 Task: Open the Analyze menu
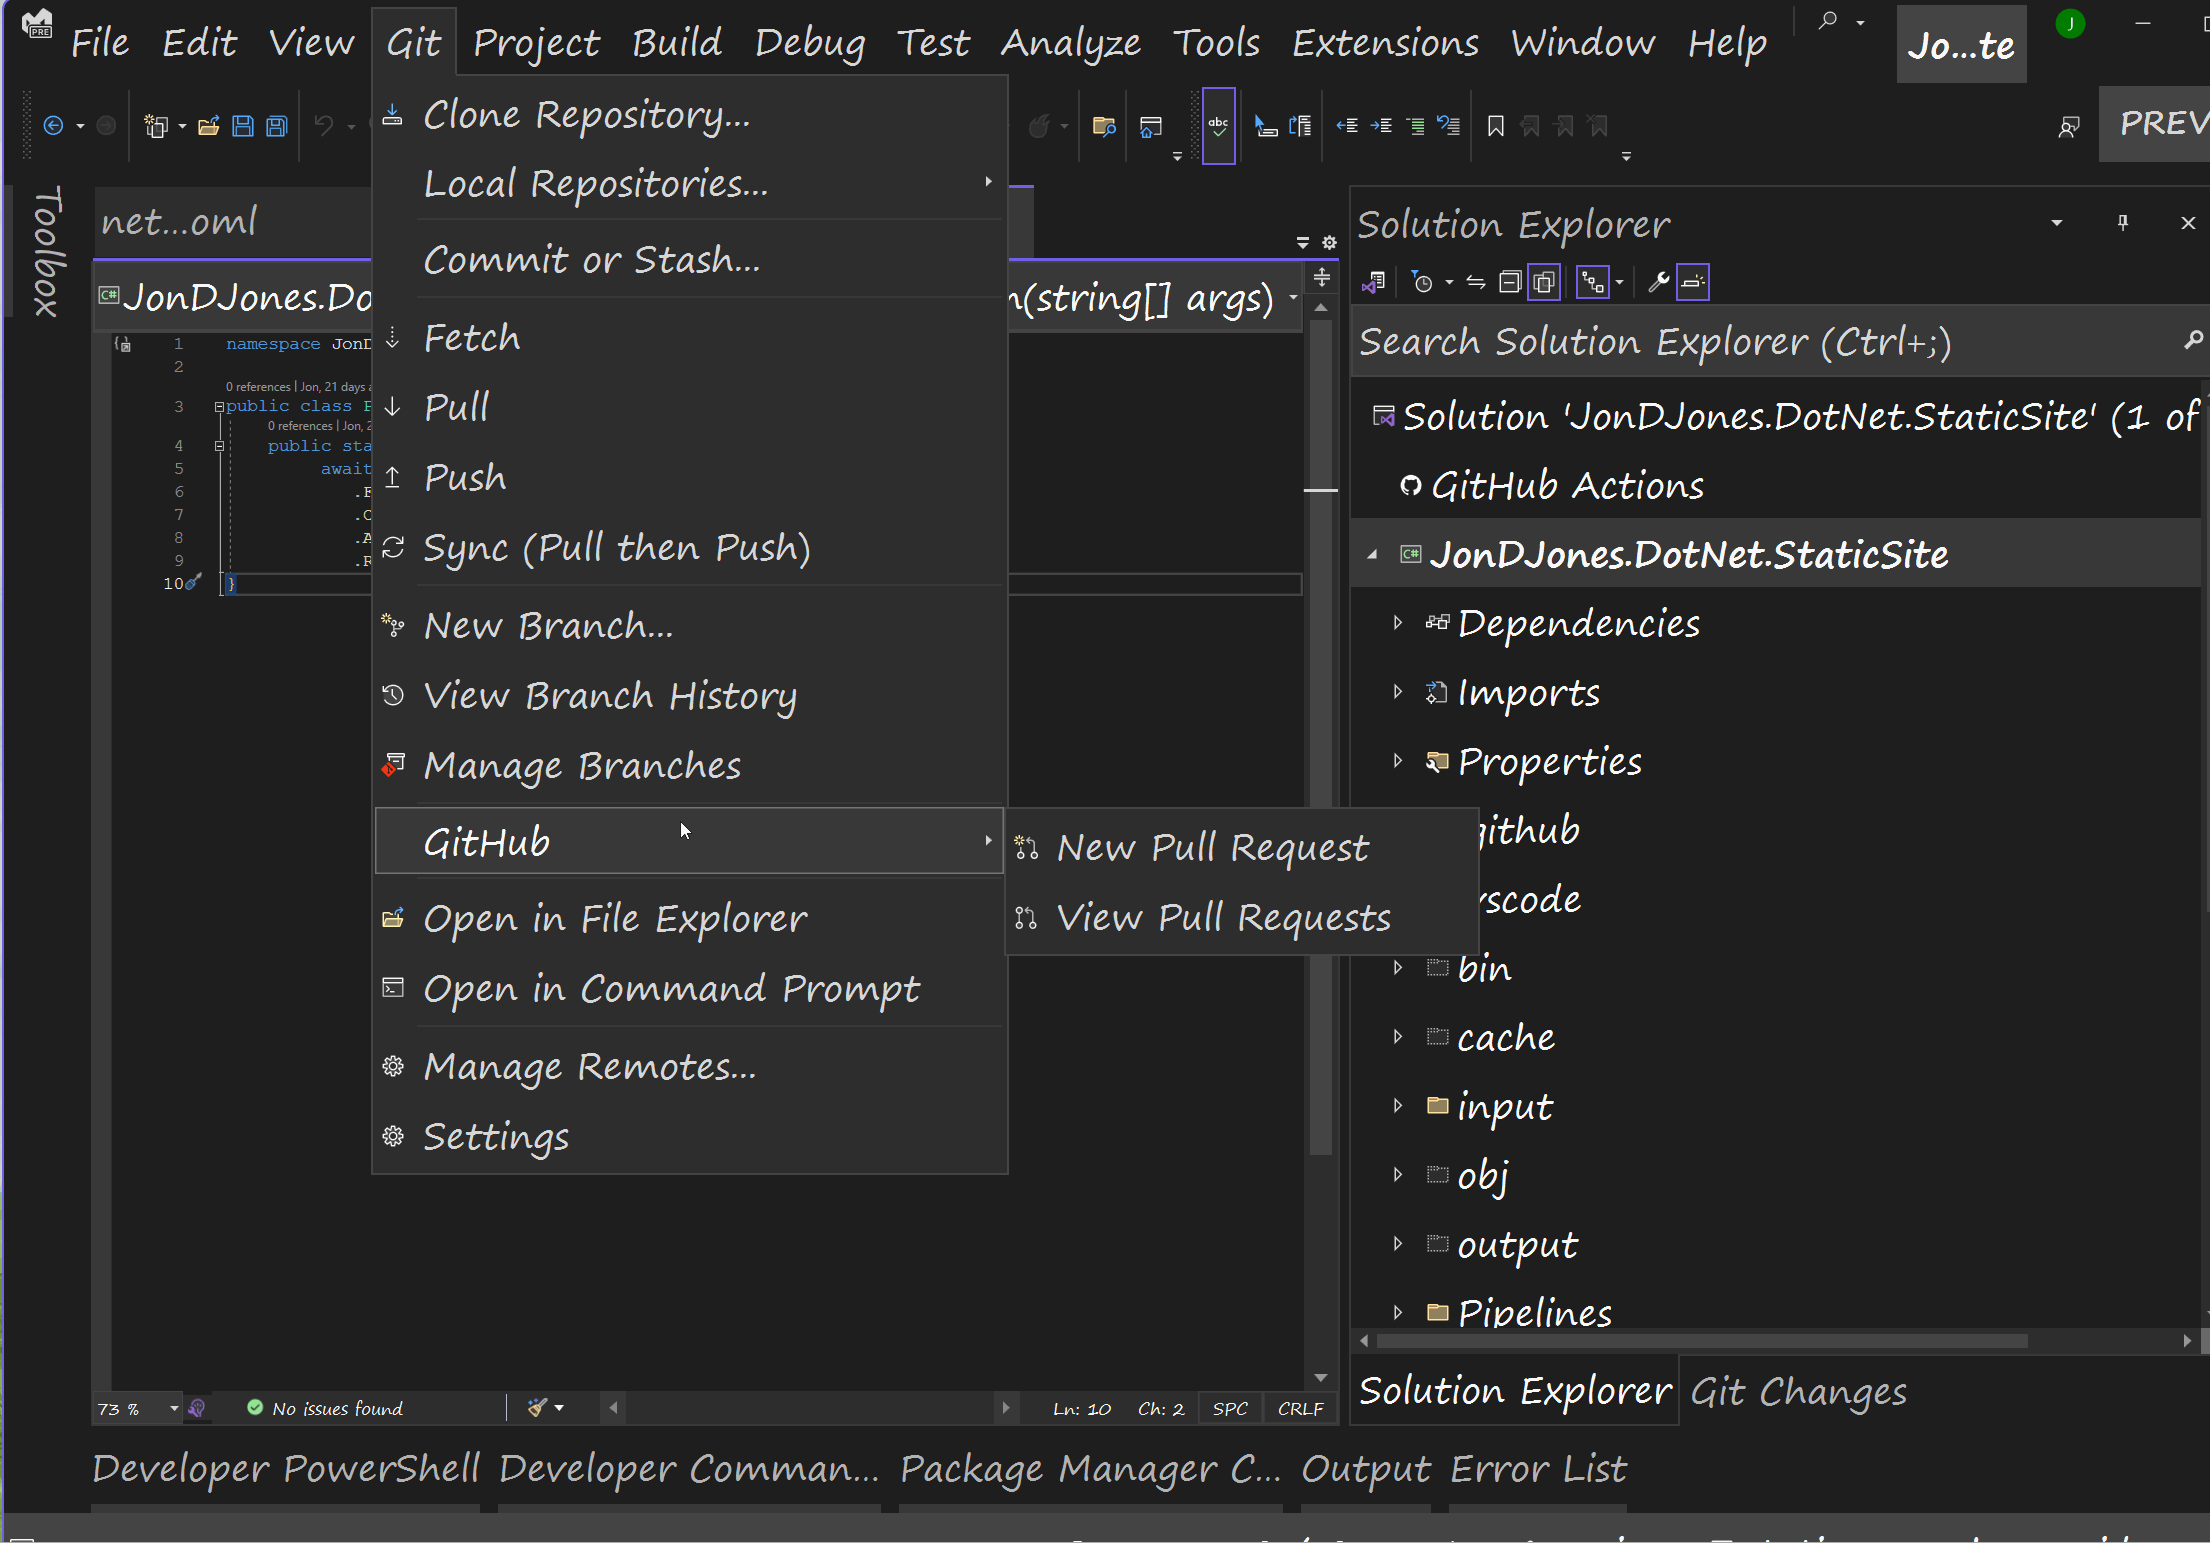(x=1070, y=43)
